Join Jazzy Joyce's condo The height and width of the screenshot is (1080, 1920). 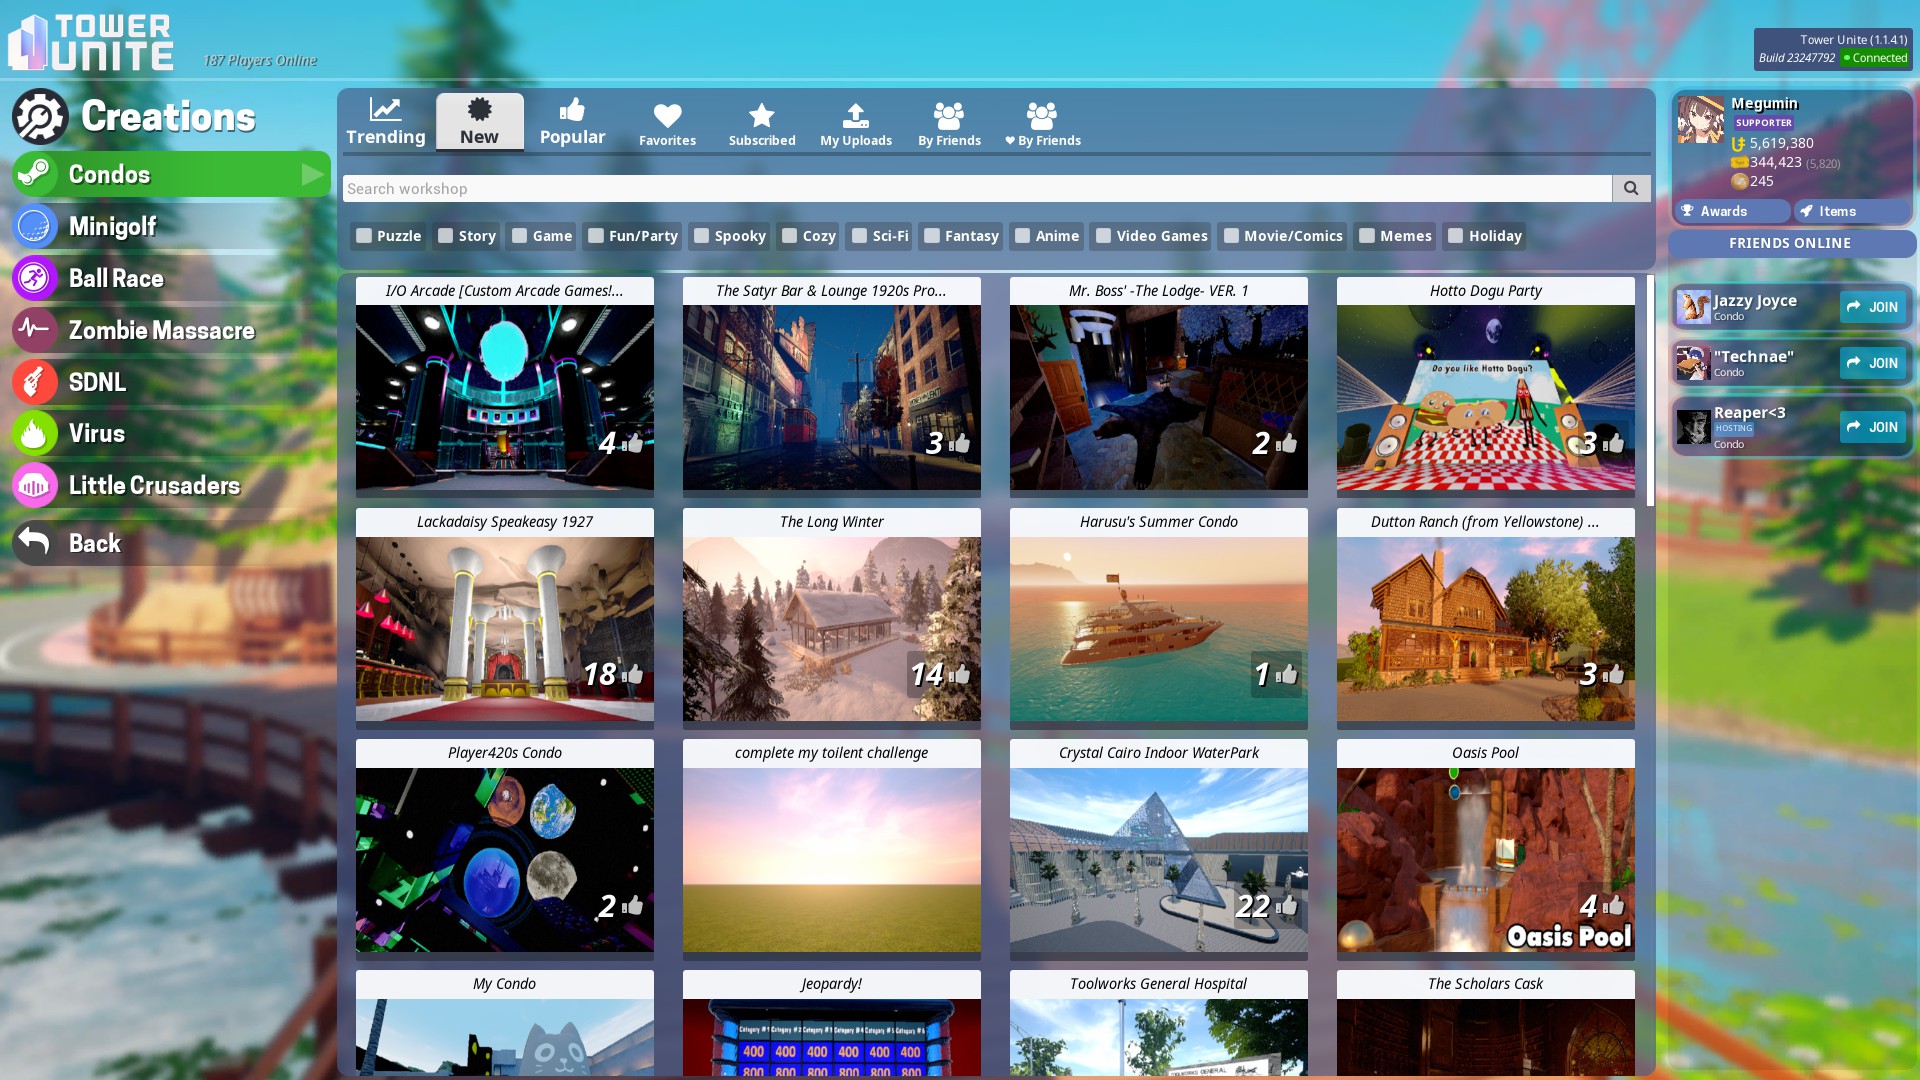pos(1873,307)
